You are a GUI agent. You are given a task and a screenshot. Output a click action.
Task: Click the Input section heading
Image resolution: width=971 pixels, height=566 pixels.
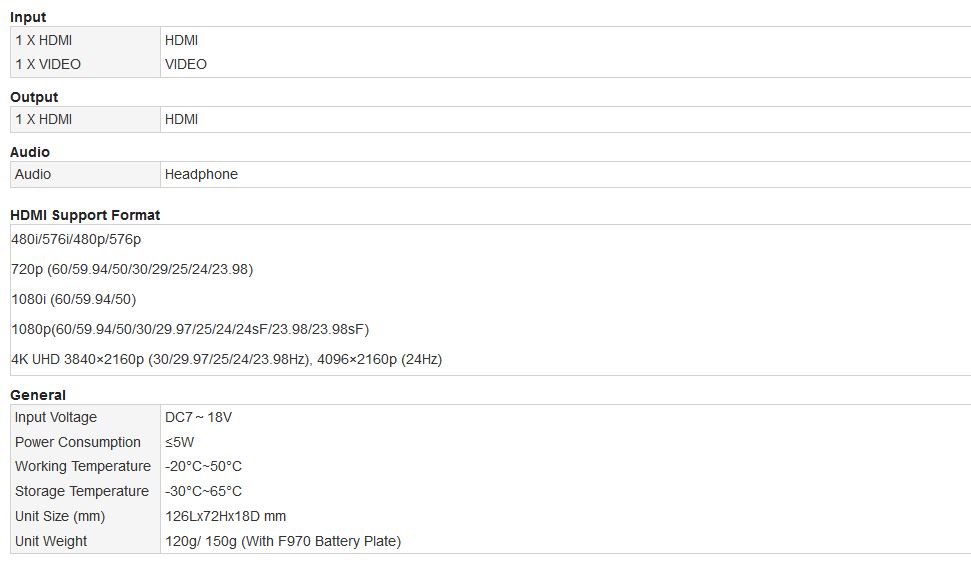point(28,17)
